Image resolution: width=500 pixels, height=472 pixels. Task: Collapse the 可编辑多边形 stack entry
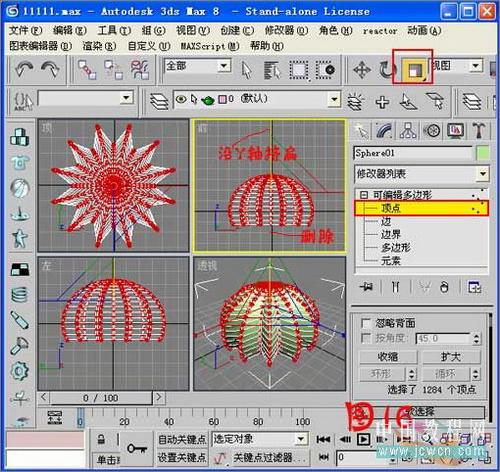pyautogui.click(x=364, y=195)
